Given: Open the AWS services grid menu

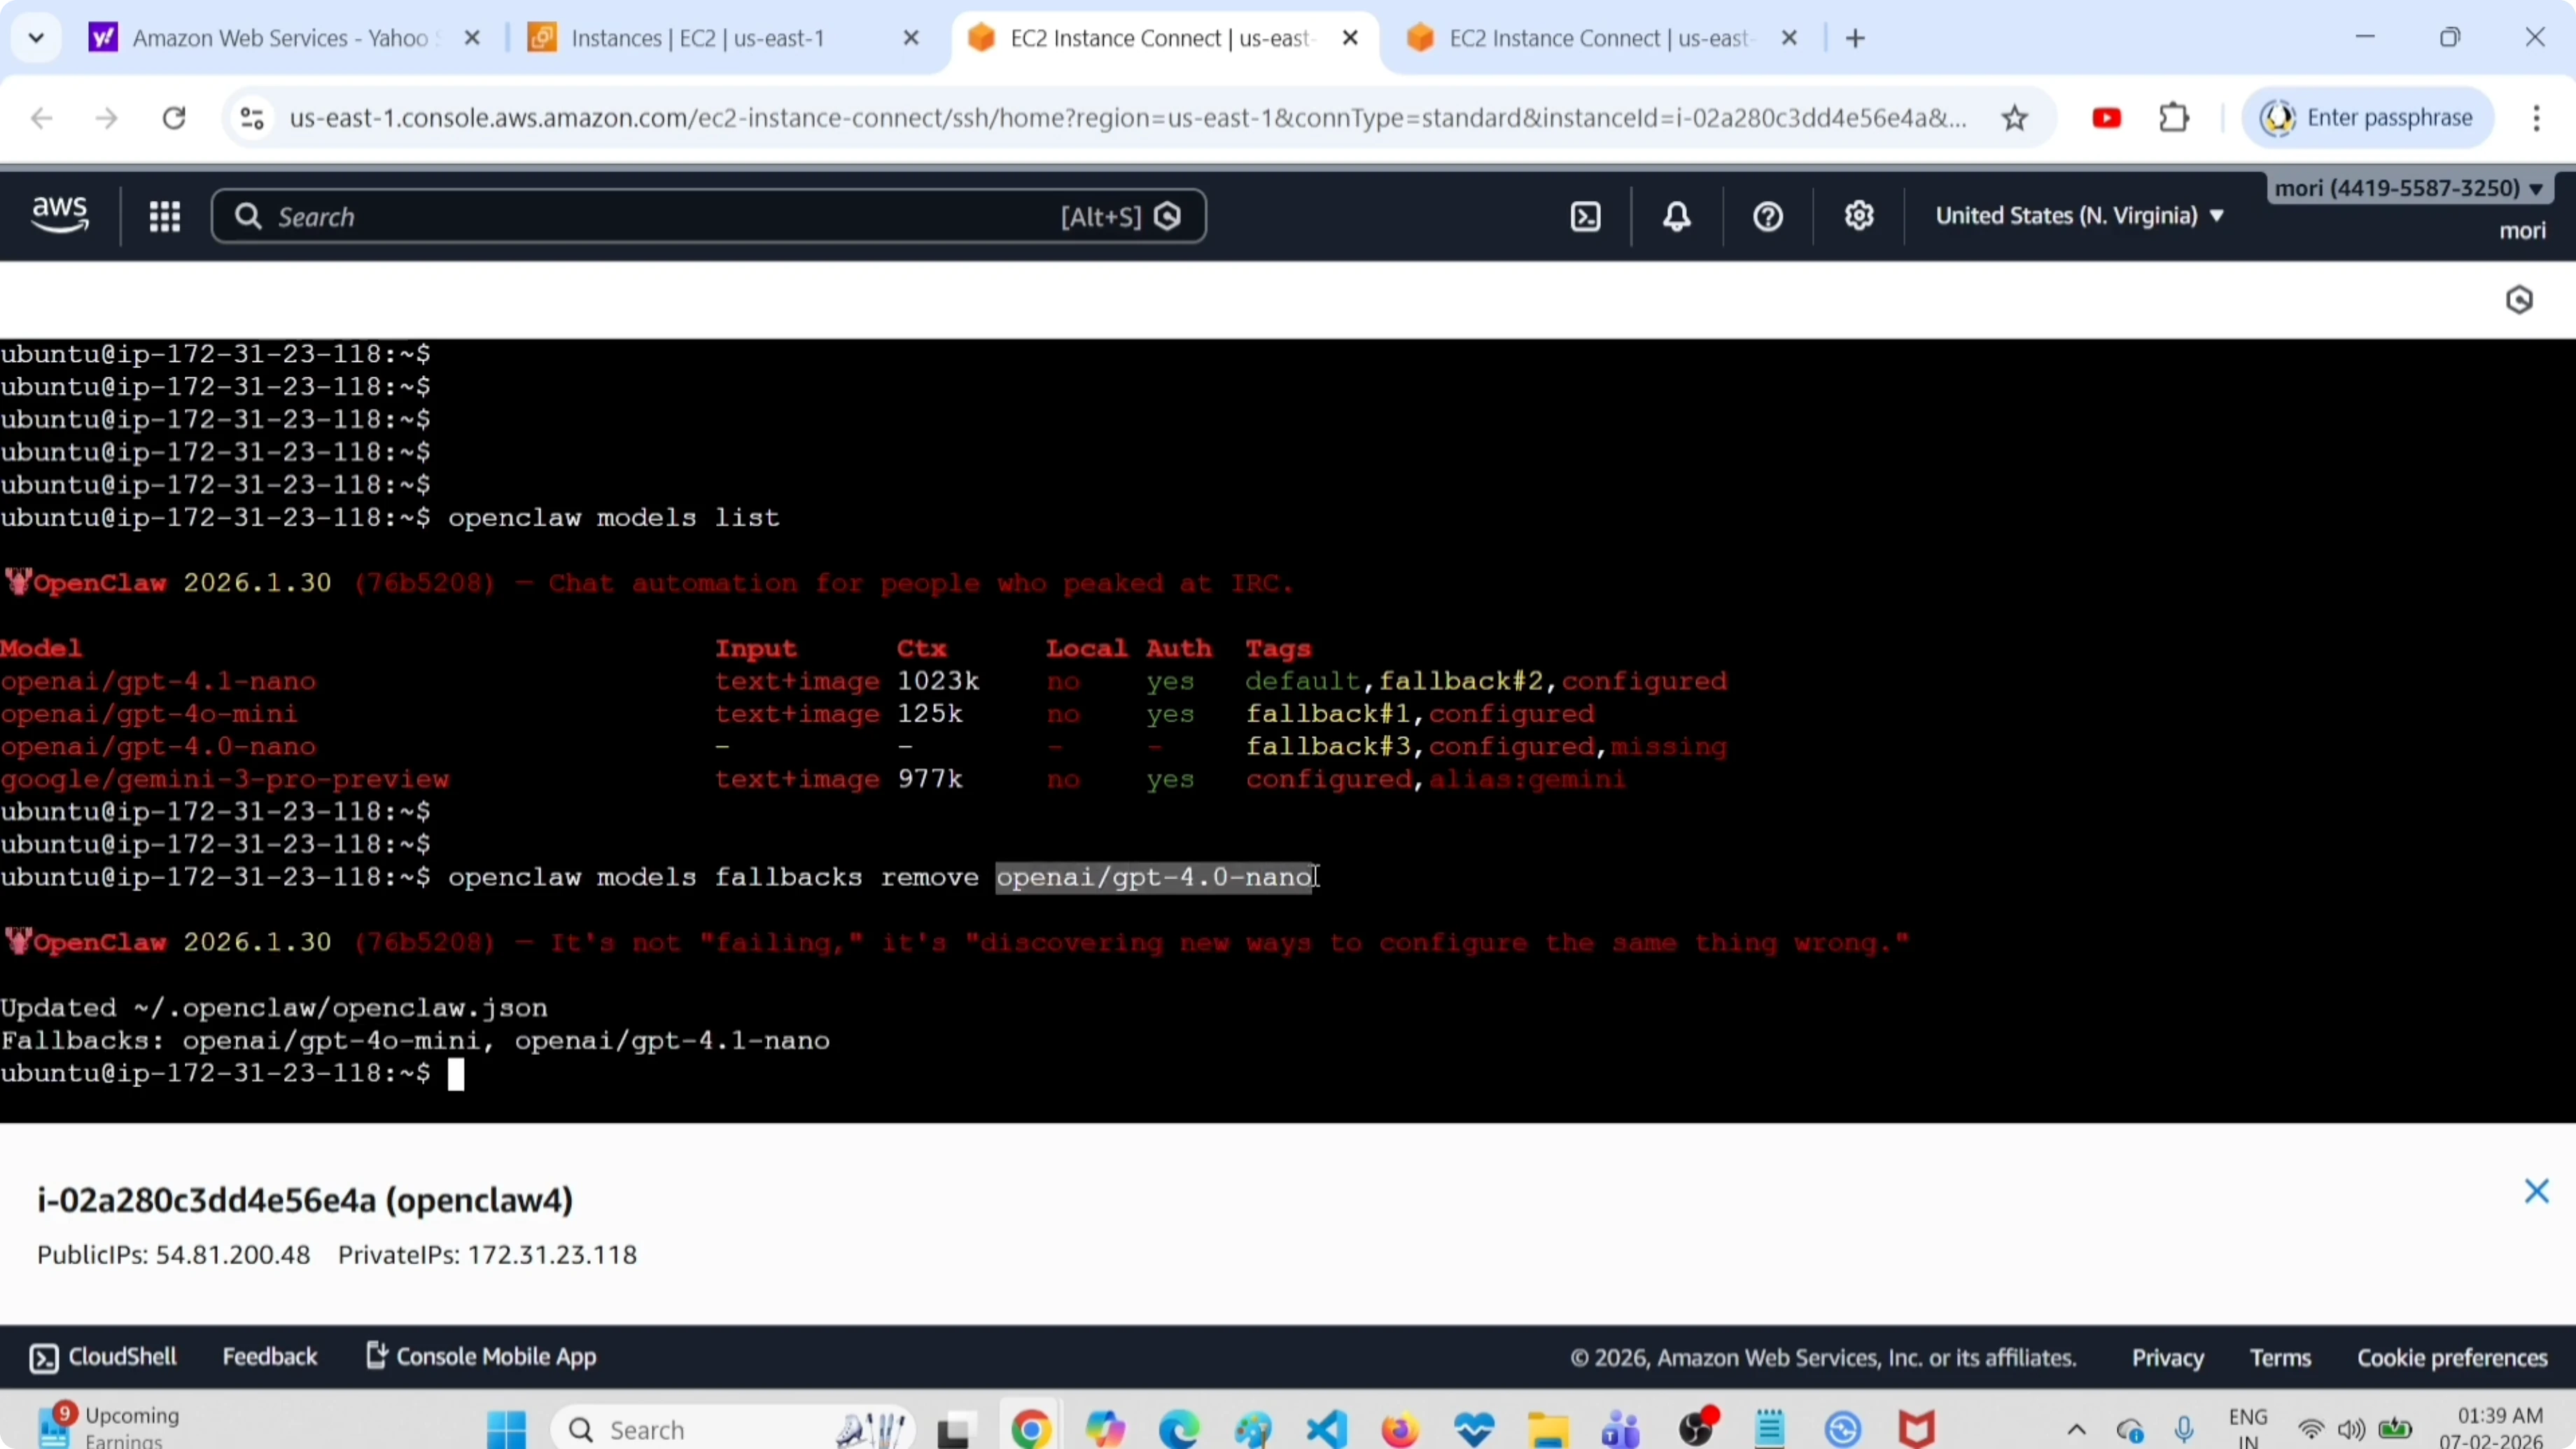Looking at the screenshot, I should click(x=165, y=217).
